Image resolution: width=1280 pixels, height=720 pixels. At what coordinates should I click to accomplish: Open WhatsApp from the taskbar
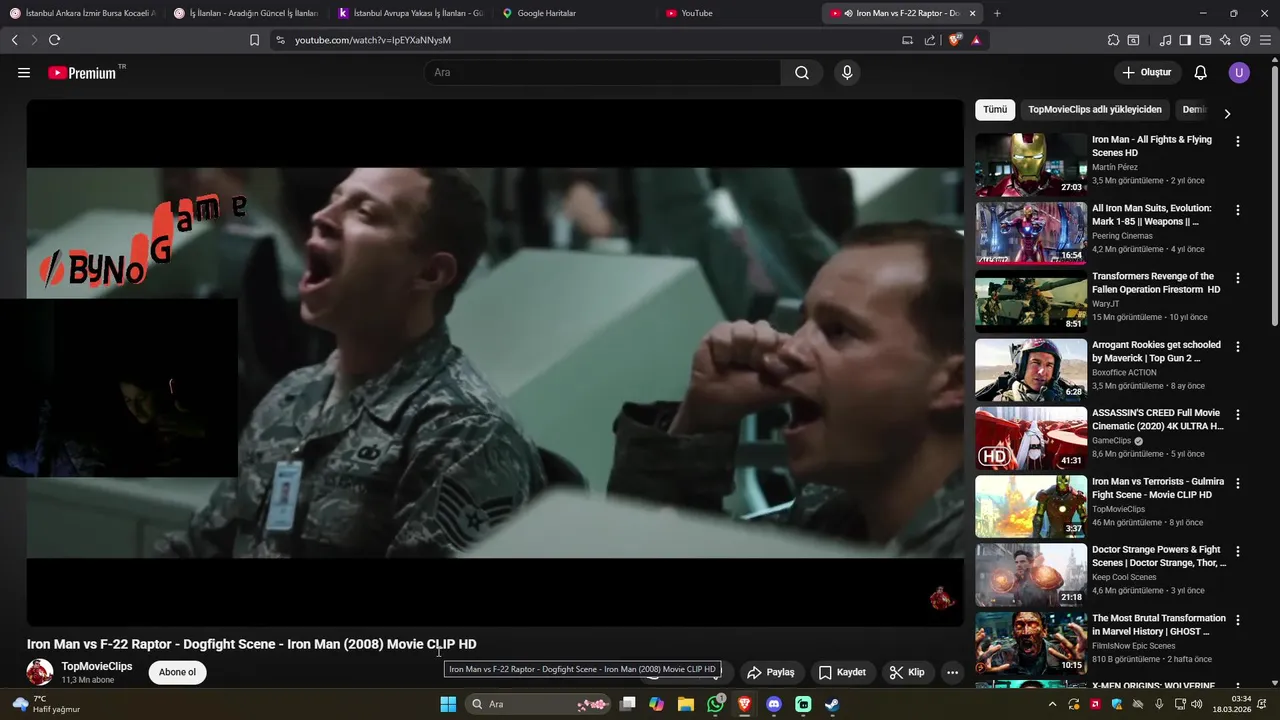(x=715, y=704)
